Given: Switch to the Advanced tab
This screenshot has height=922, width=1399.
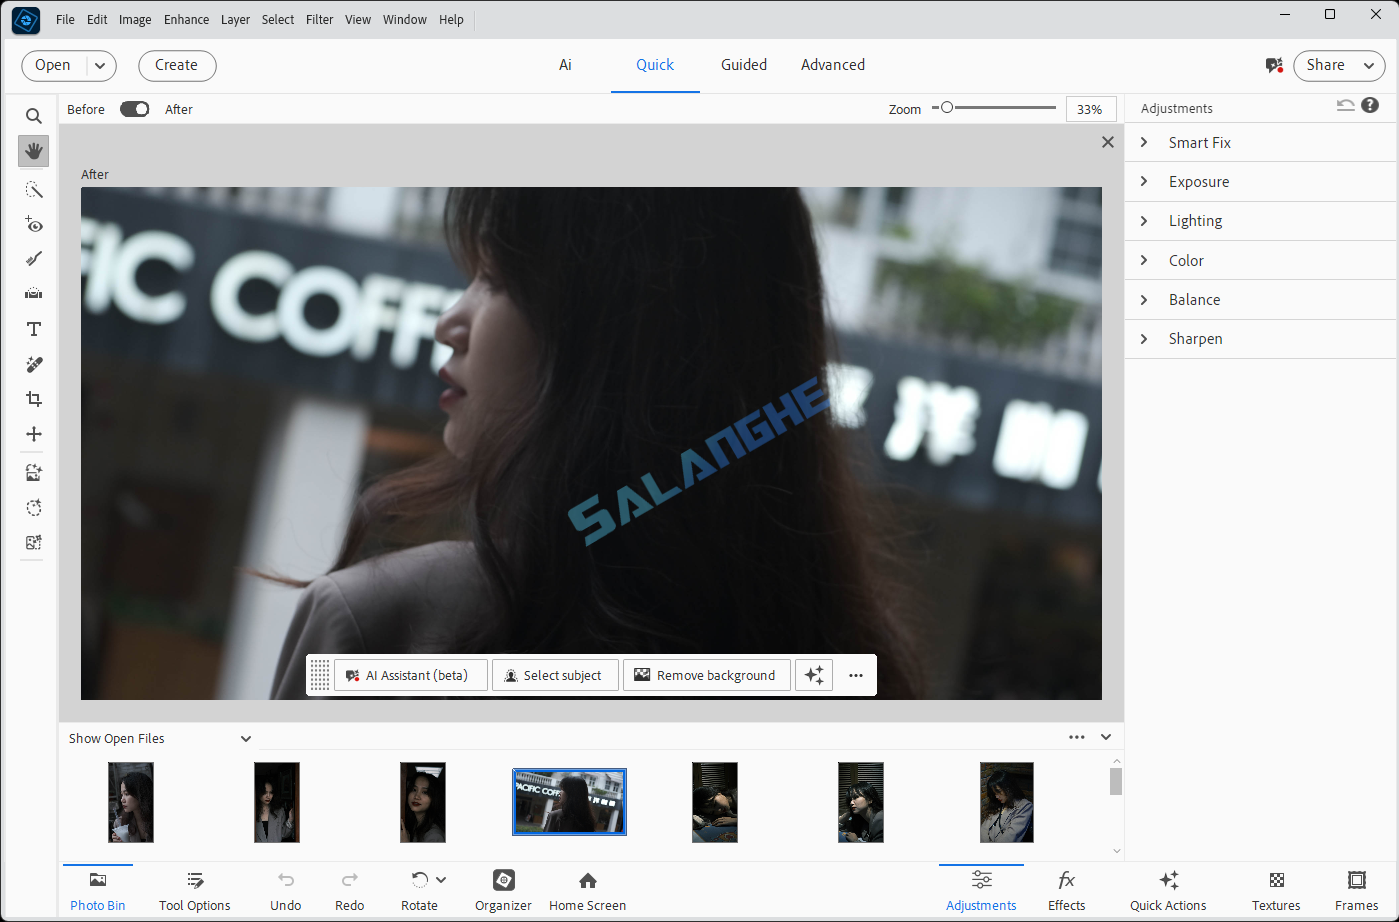Looking at the screenshot, I should pyautogui.click(x=833, y=65).
